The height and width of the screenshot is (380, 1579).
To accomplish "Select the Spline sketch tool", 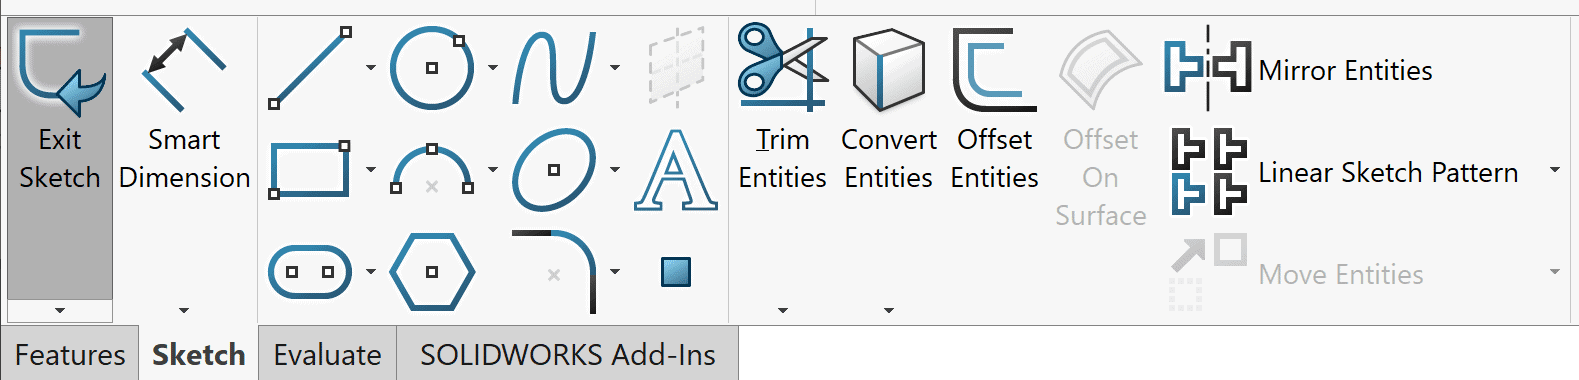I will [x=554, y=68].
